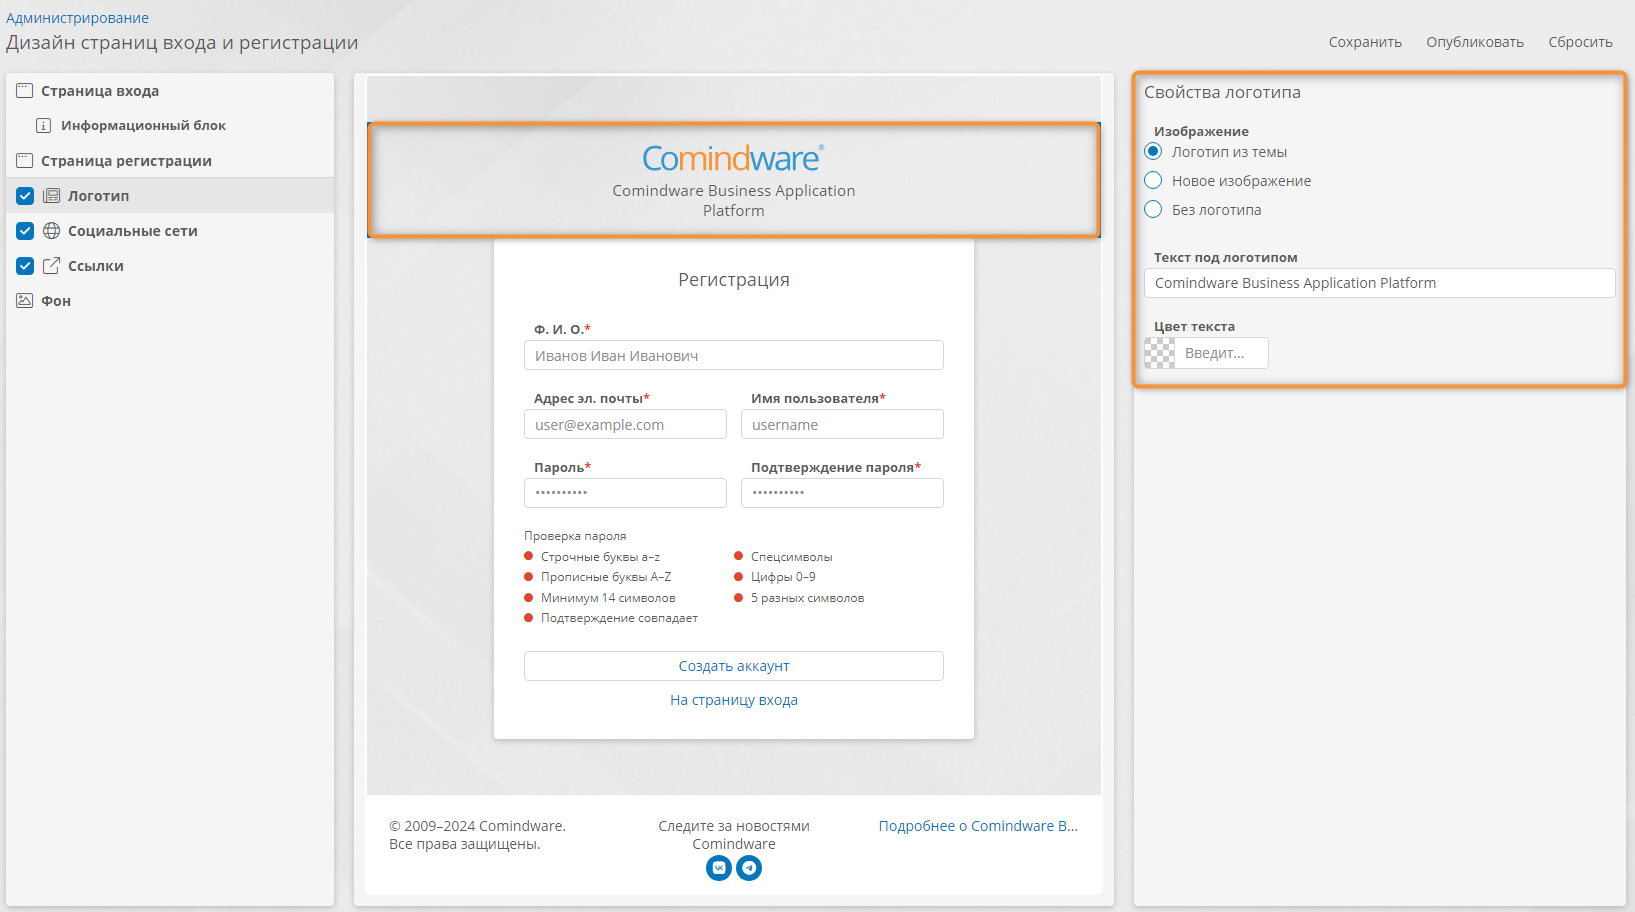Select the Новое изображение radio option
This screenshot has height=912, width=1635.
pyautogui.click(x=1153, y=180)
